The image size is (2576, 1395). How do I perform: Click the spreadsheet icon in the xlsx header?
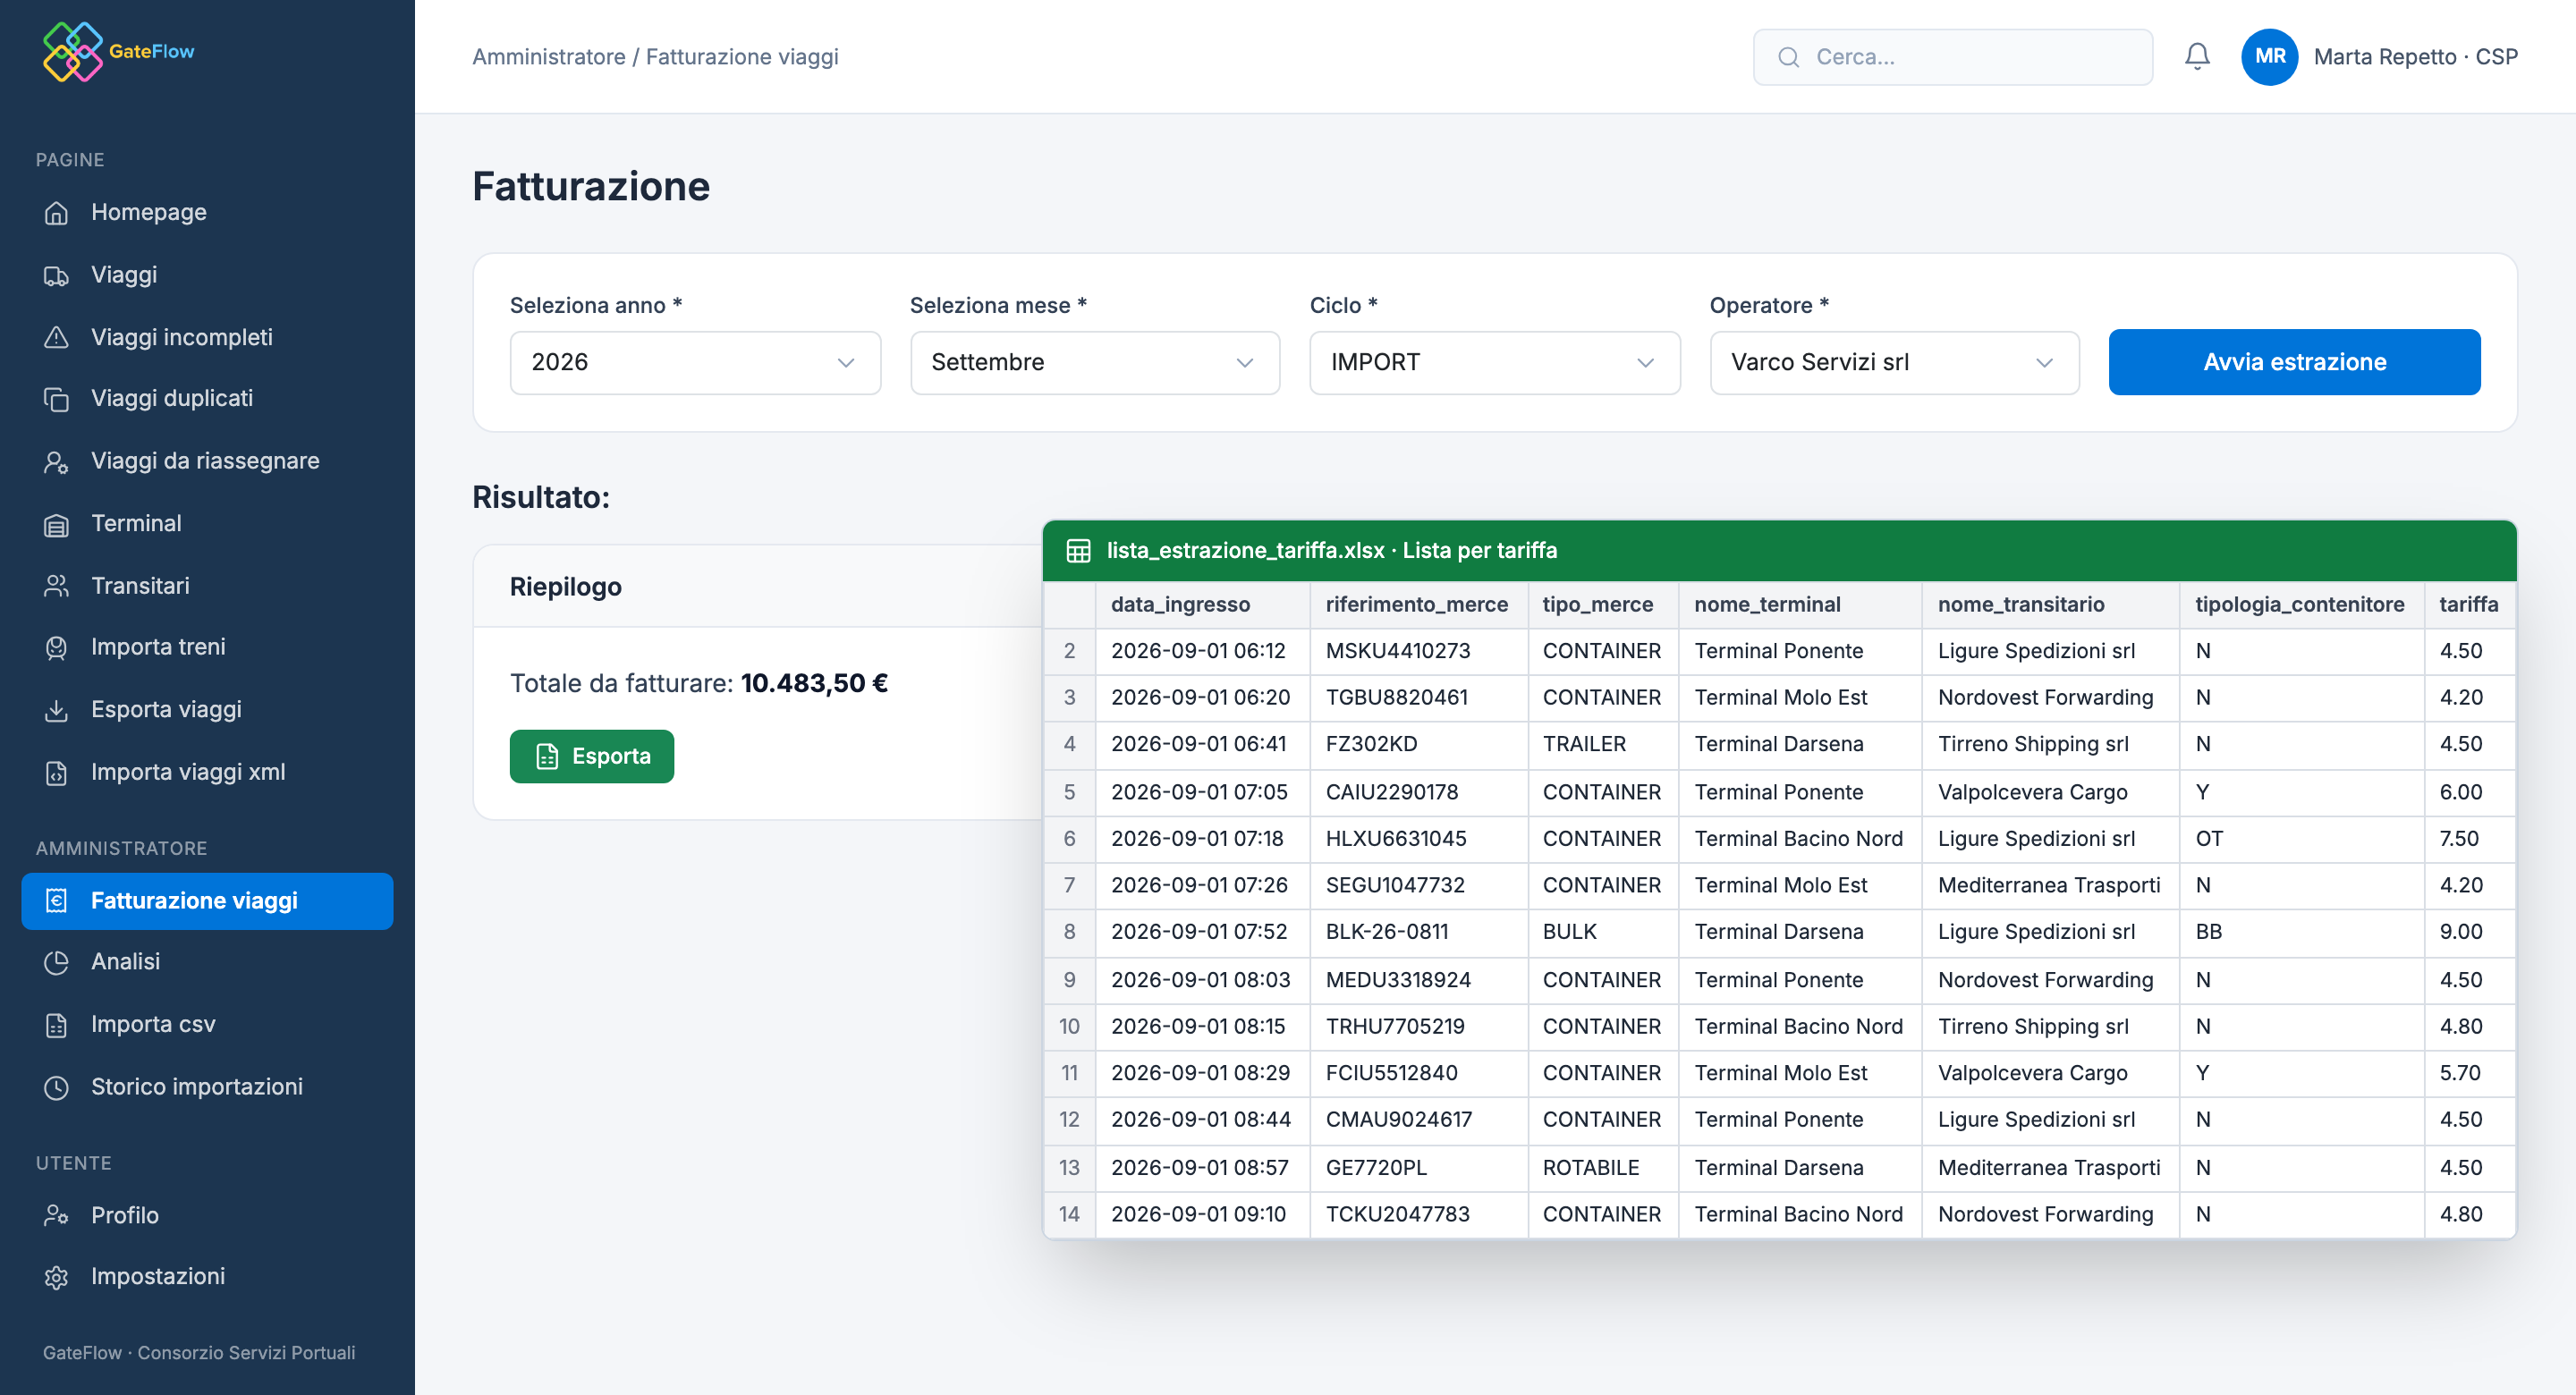(x=1078, y=551)
